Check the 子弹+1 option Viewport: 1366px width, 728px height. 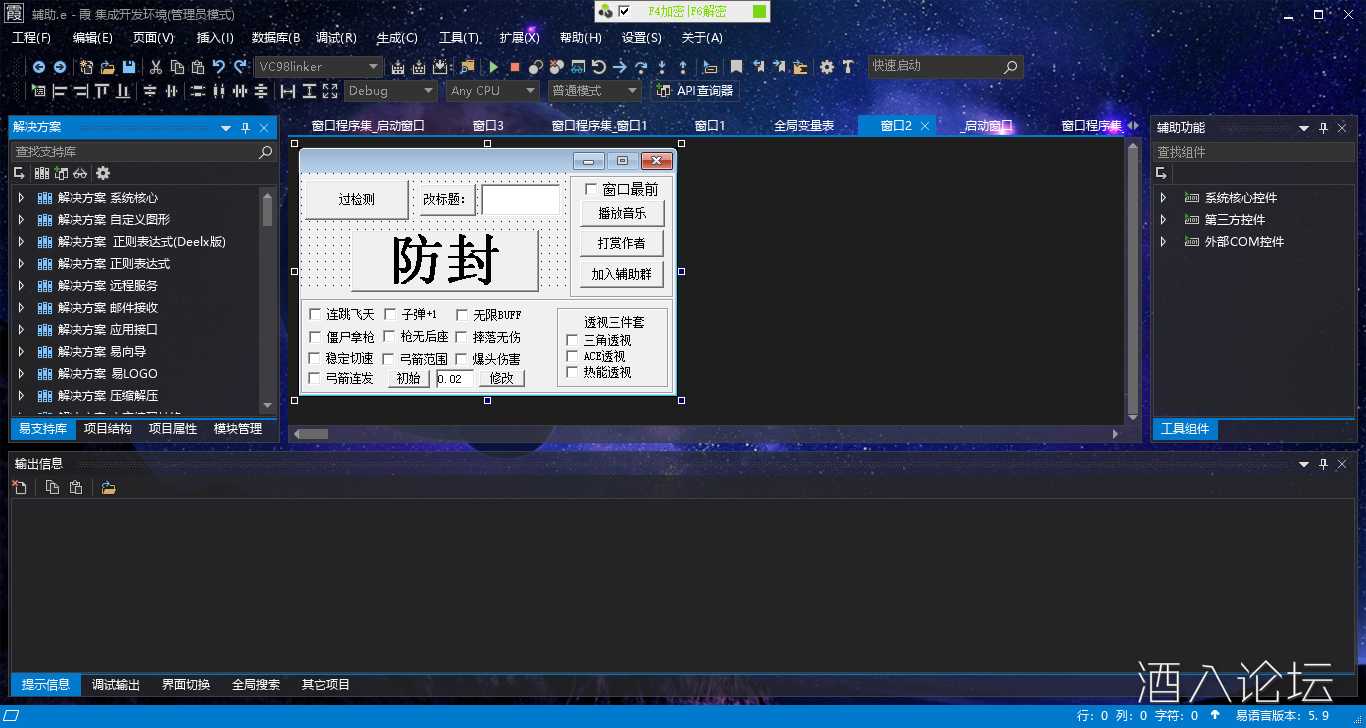coord(390,314)
